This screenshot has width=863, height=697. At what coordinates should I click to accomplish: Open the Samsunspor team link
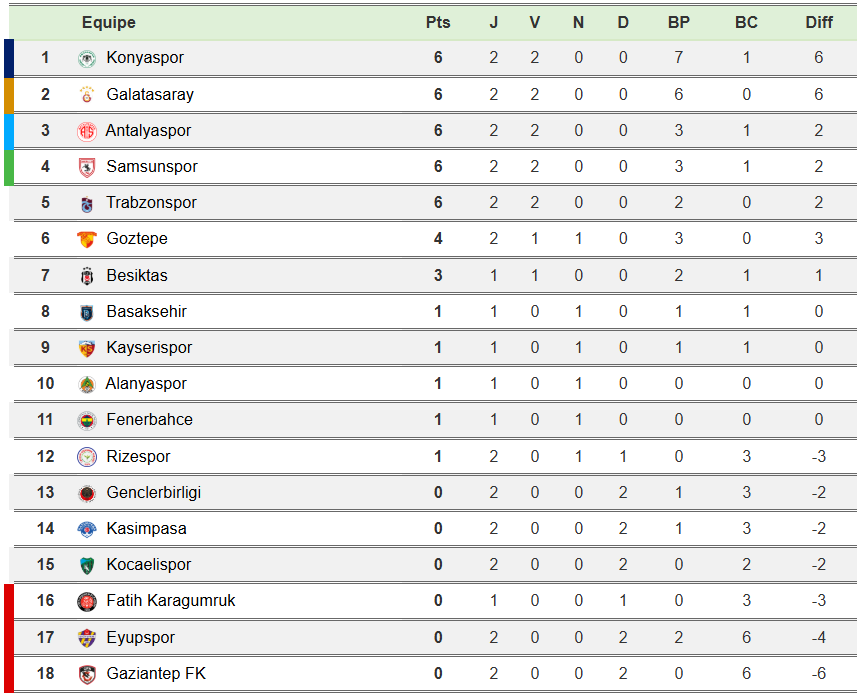coord(152,167)
